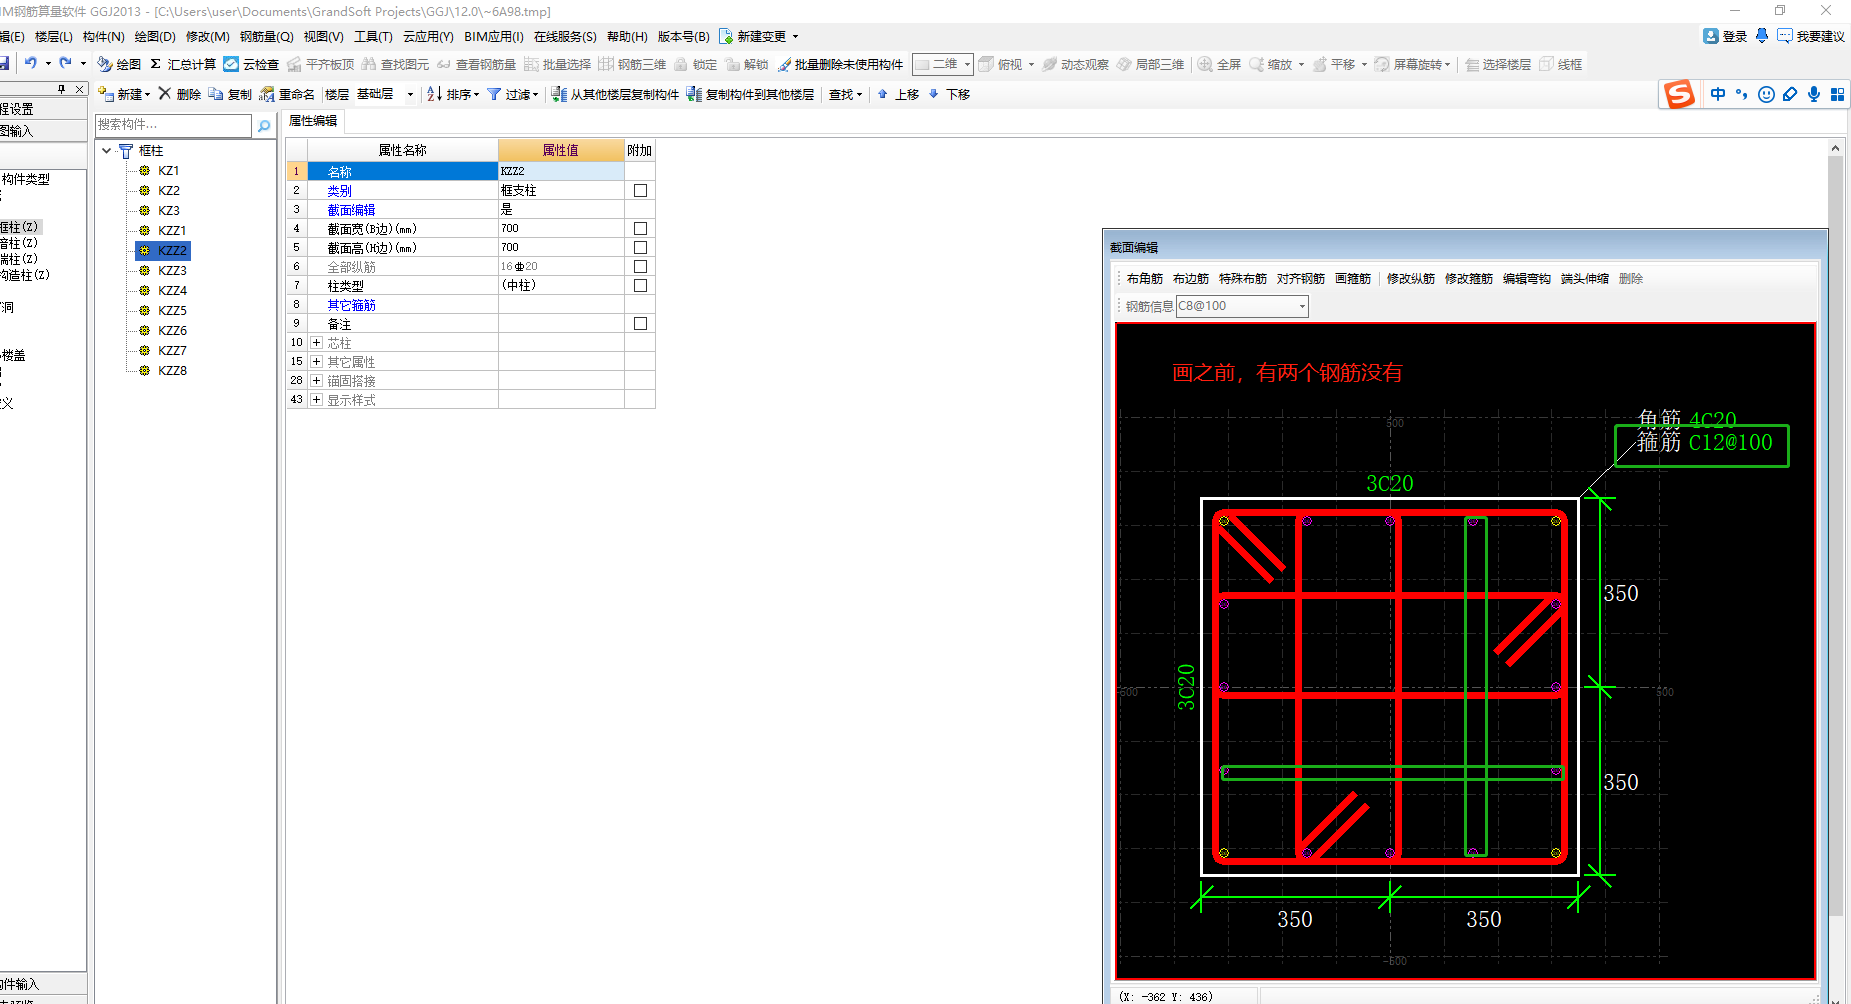Run 汇总计算 summary calculation
The width and height of the screenshot is (1851, 1004).
183,64
